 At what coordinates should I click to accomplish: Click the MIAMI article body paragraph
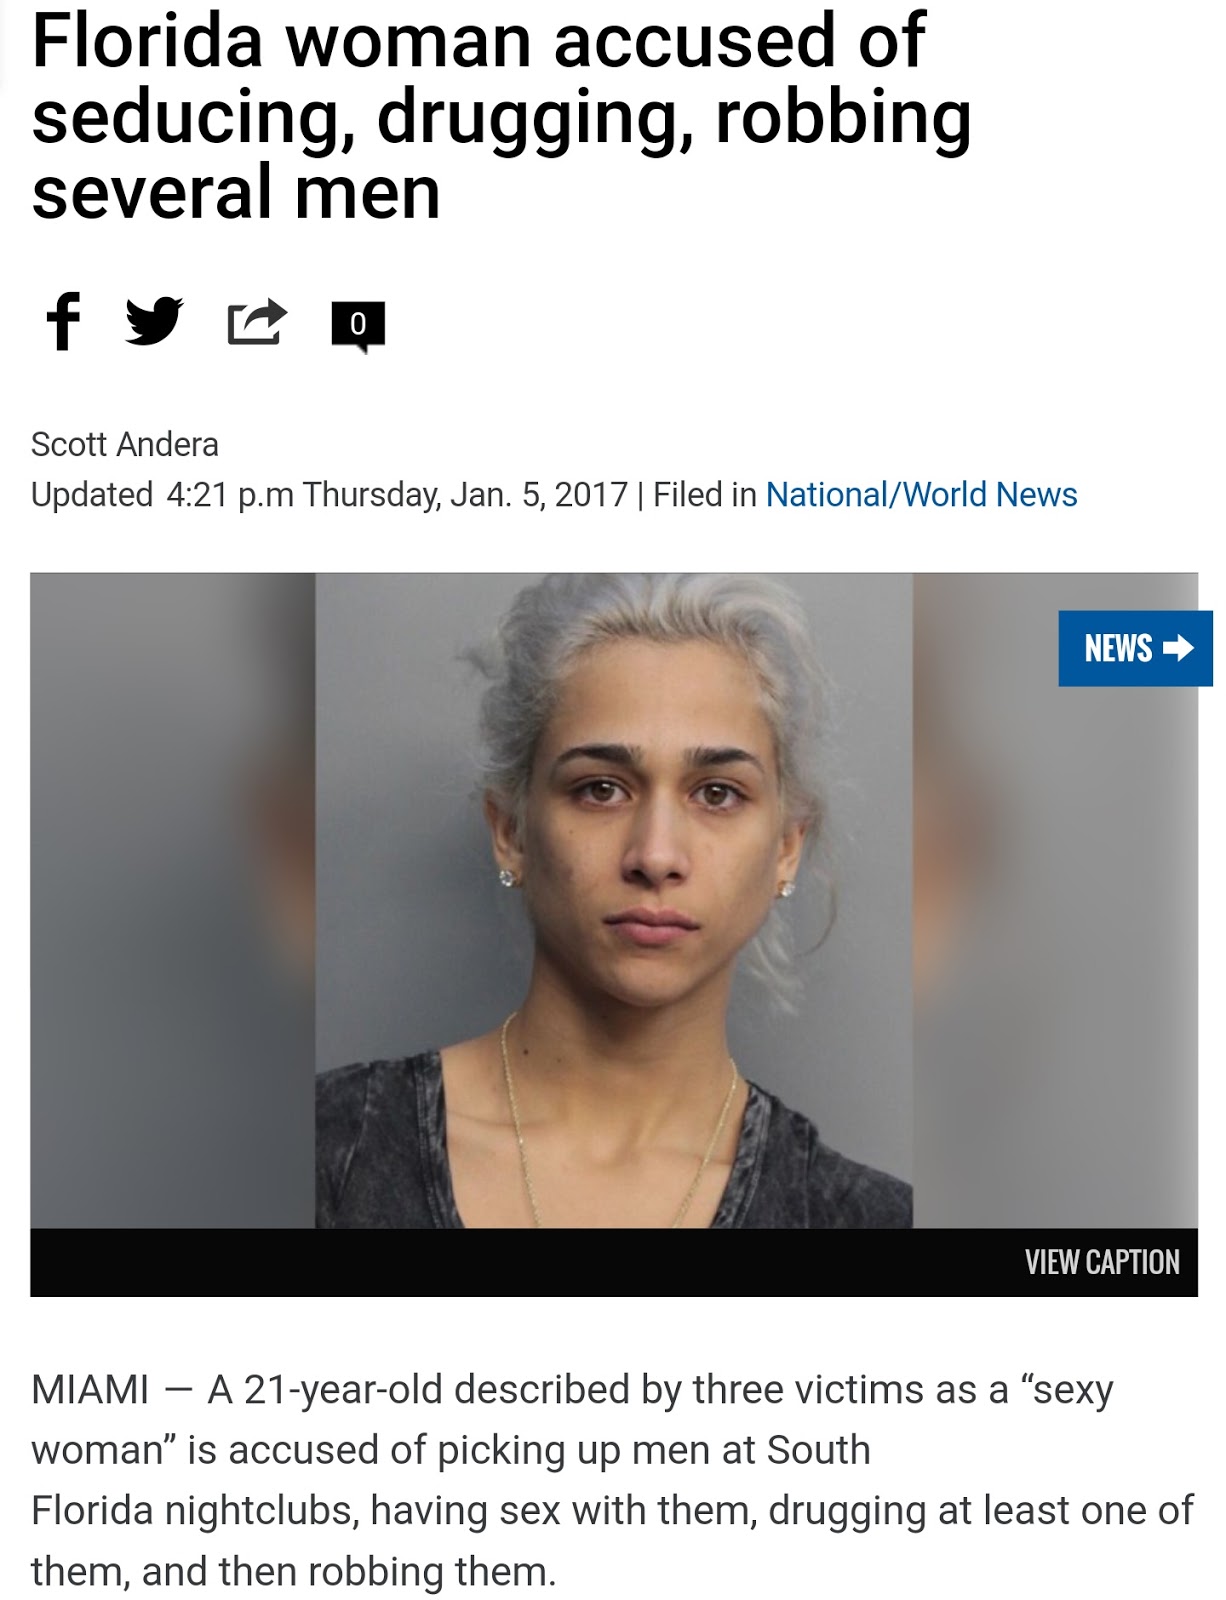pos(612,1480)
